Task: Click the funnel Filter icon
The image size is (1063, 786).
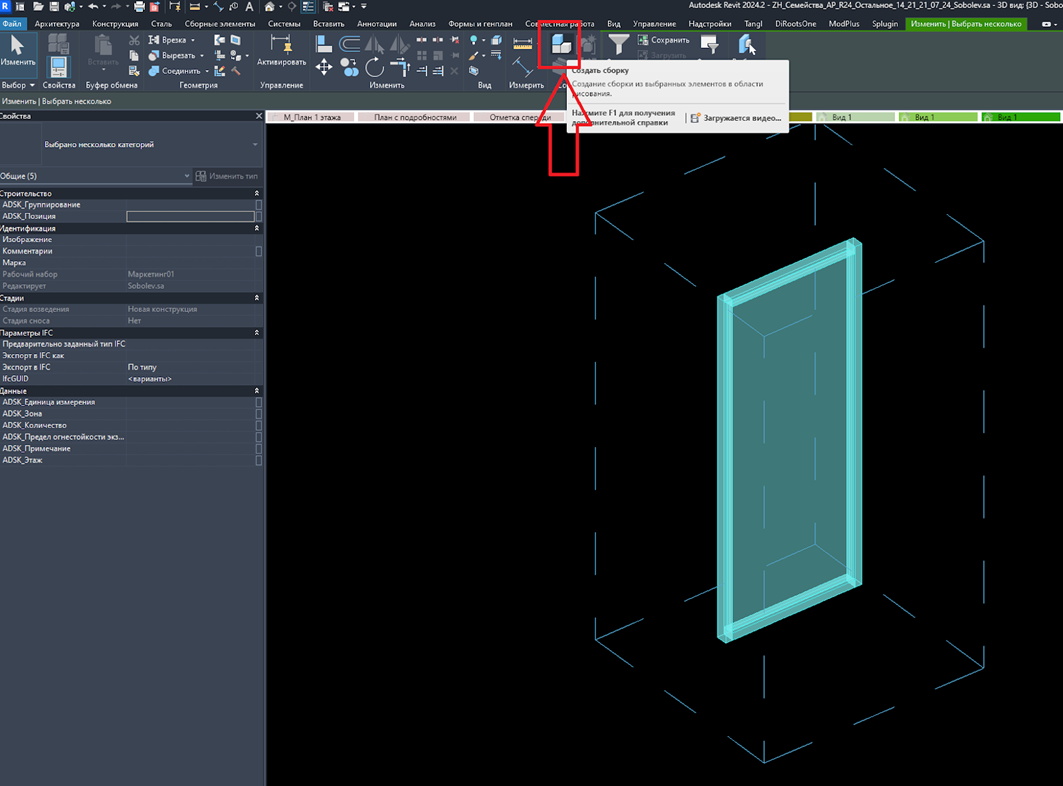Action: (x=618, y=45)
